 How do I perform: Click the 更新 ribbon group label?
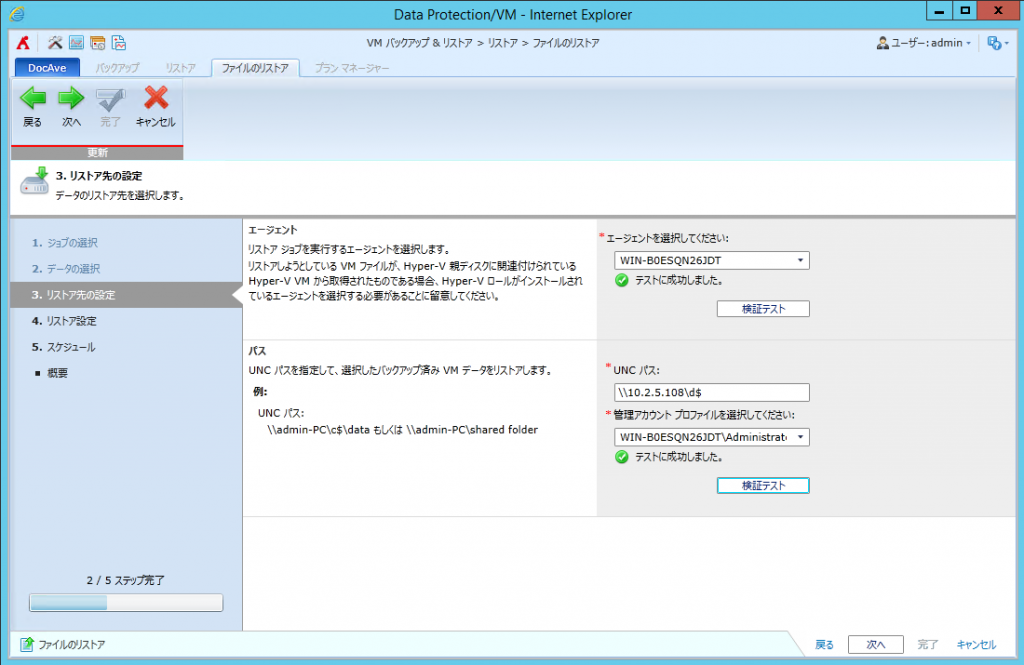tap(97, 153)
